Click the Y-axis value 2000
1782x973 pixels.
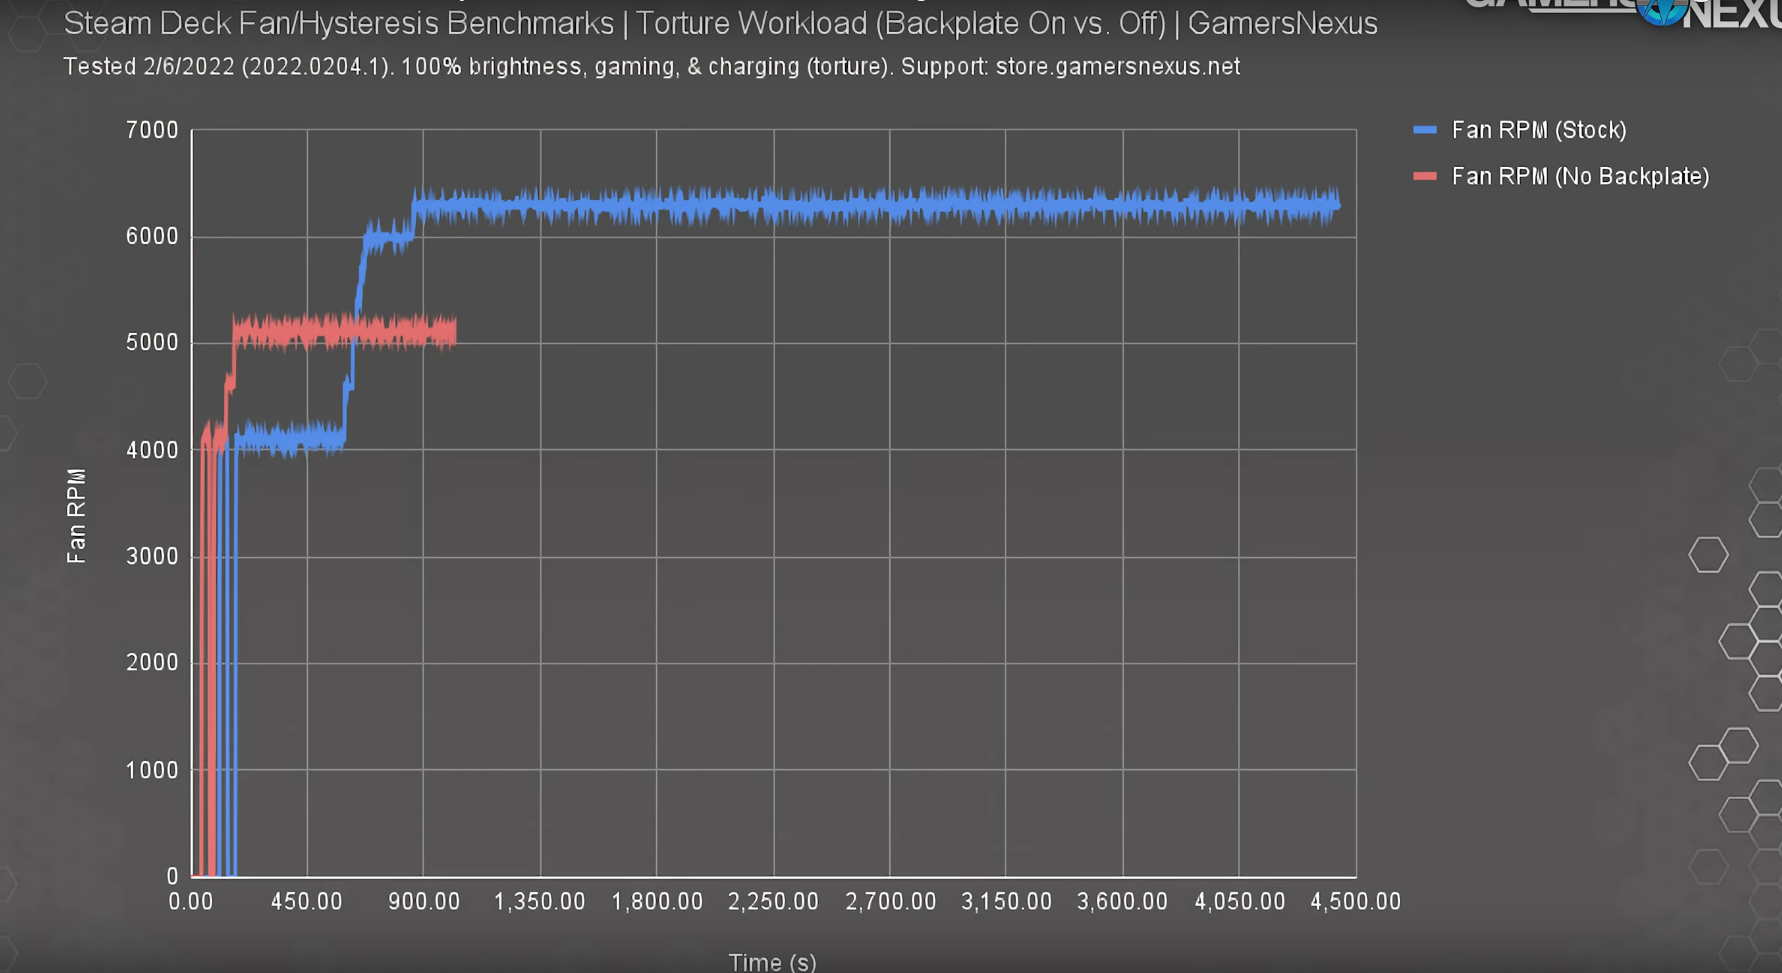coord(152,662)
